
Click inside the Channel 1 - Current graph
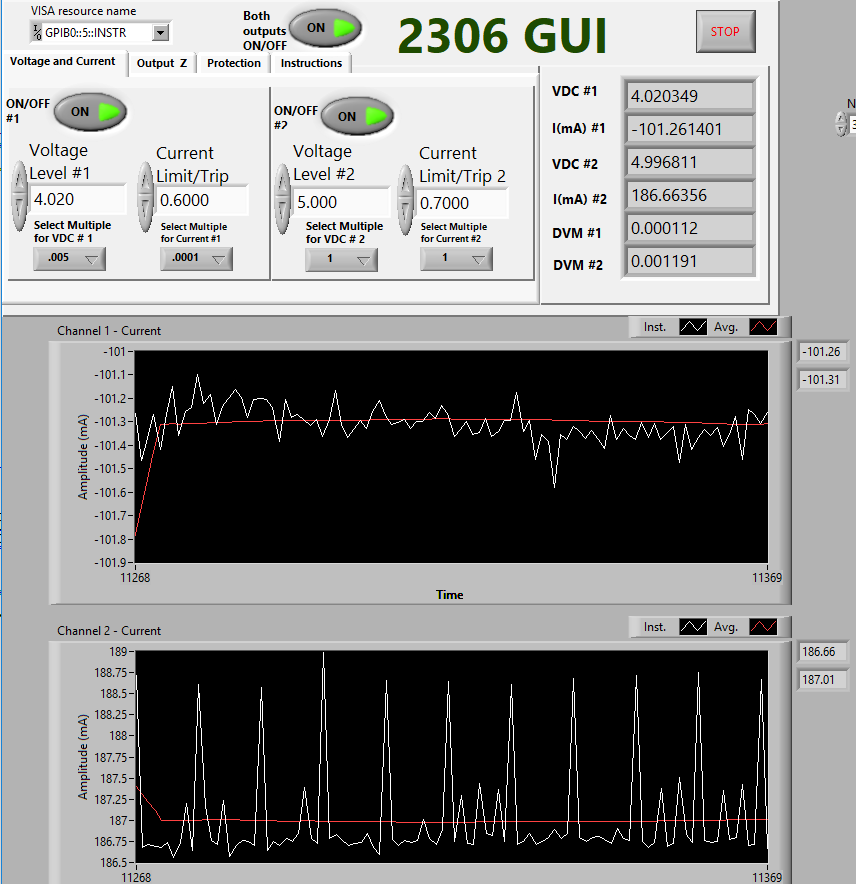click(451, 457)
